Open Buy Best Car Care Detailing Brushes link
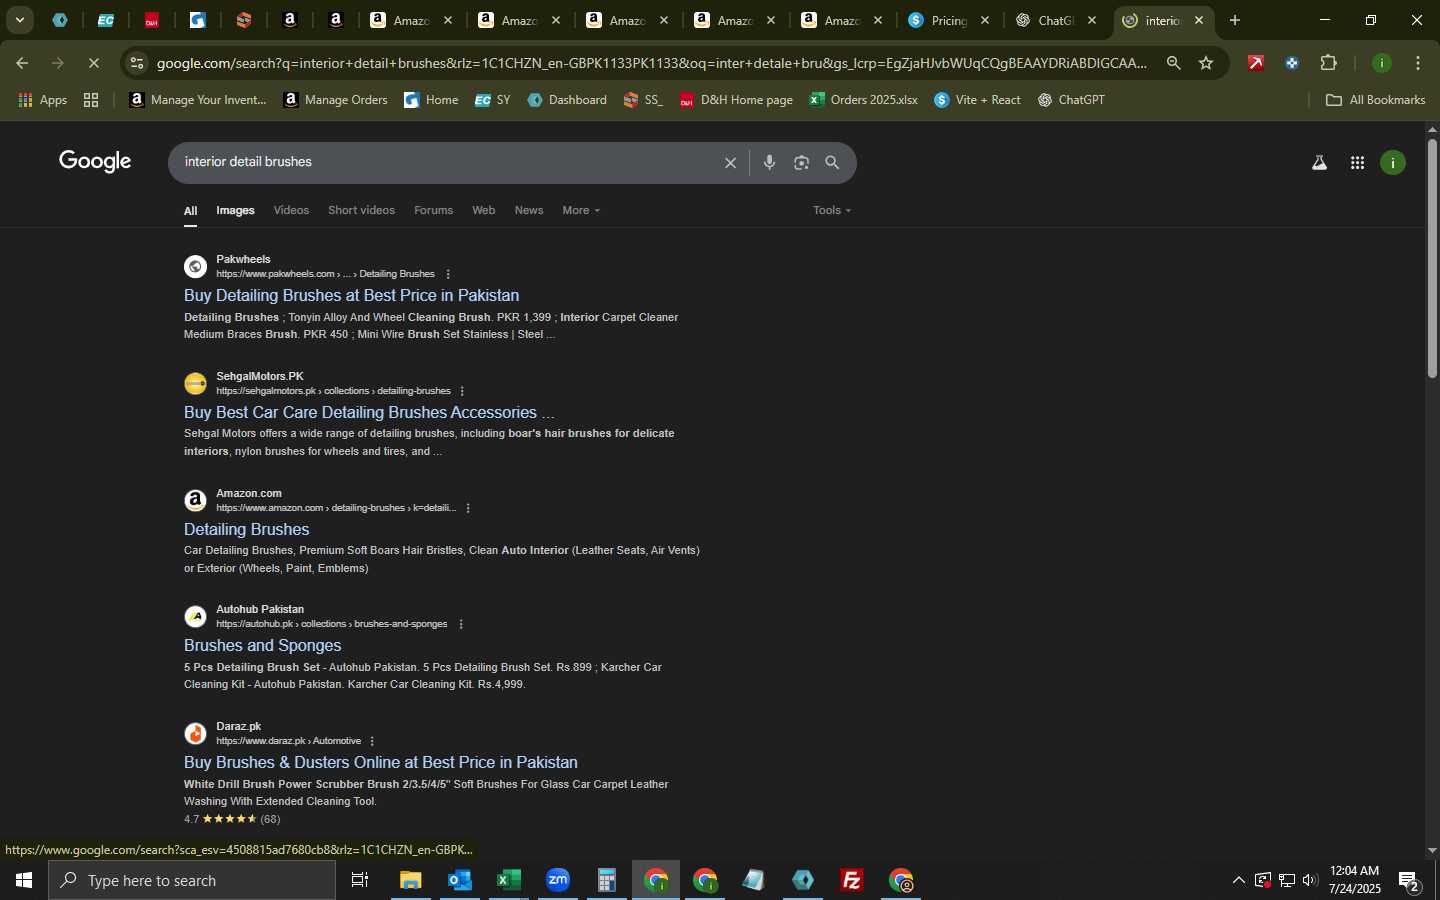The height and width of the screenshot is (900, 1440). [x=369, y=413]
